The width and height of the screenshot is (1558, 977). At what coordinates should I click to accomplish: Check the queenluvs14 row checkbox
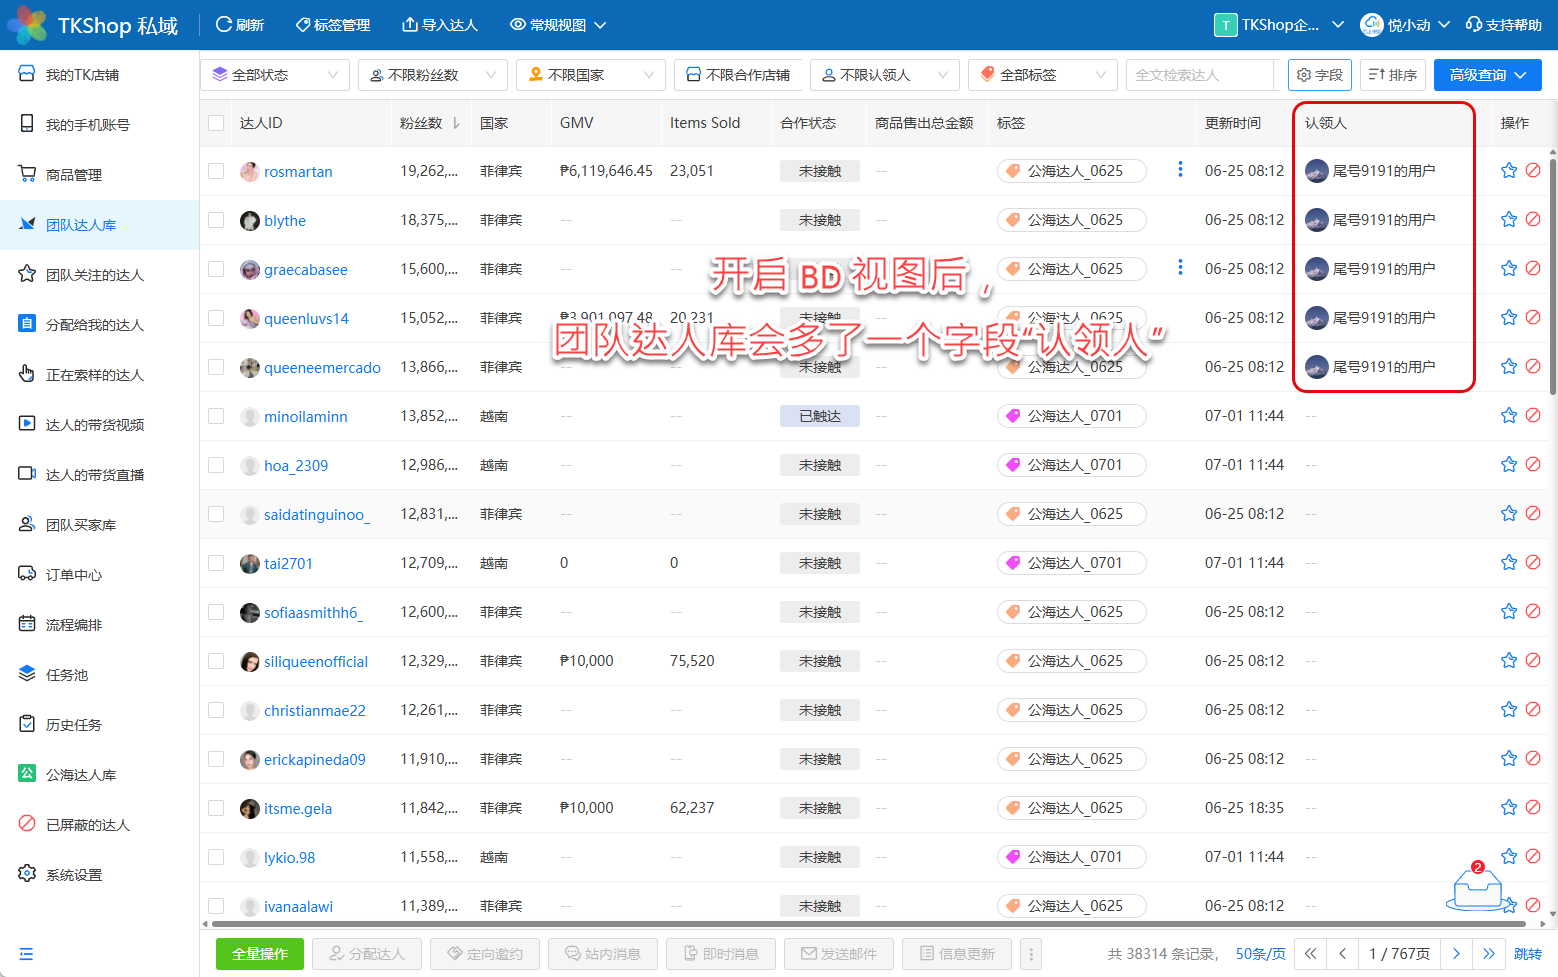(x=216, y=318)
